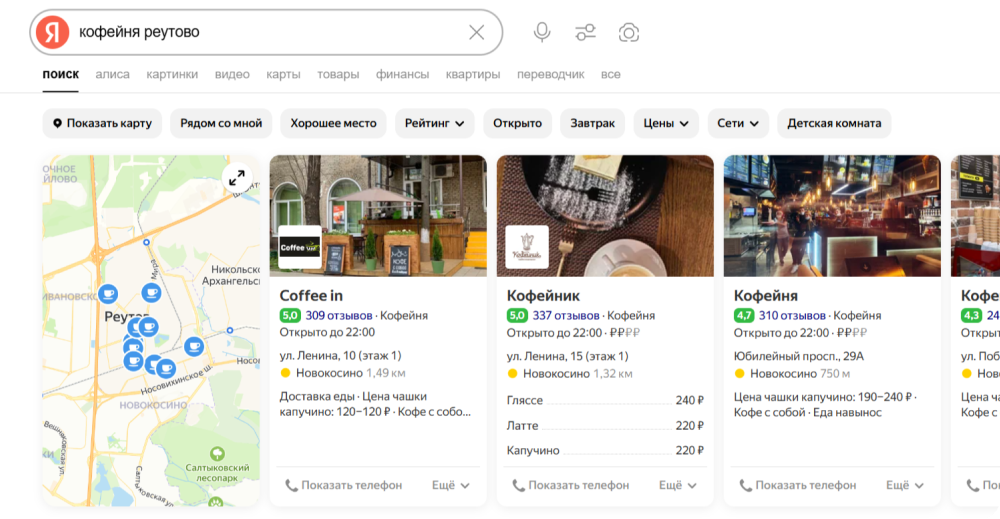Toggle the Открыто filter

517,123
